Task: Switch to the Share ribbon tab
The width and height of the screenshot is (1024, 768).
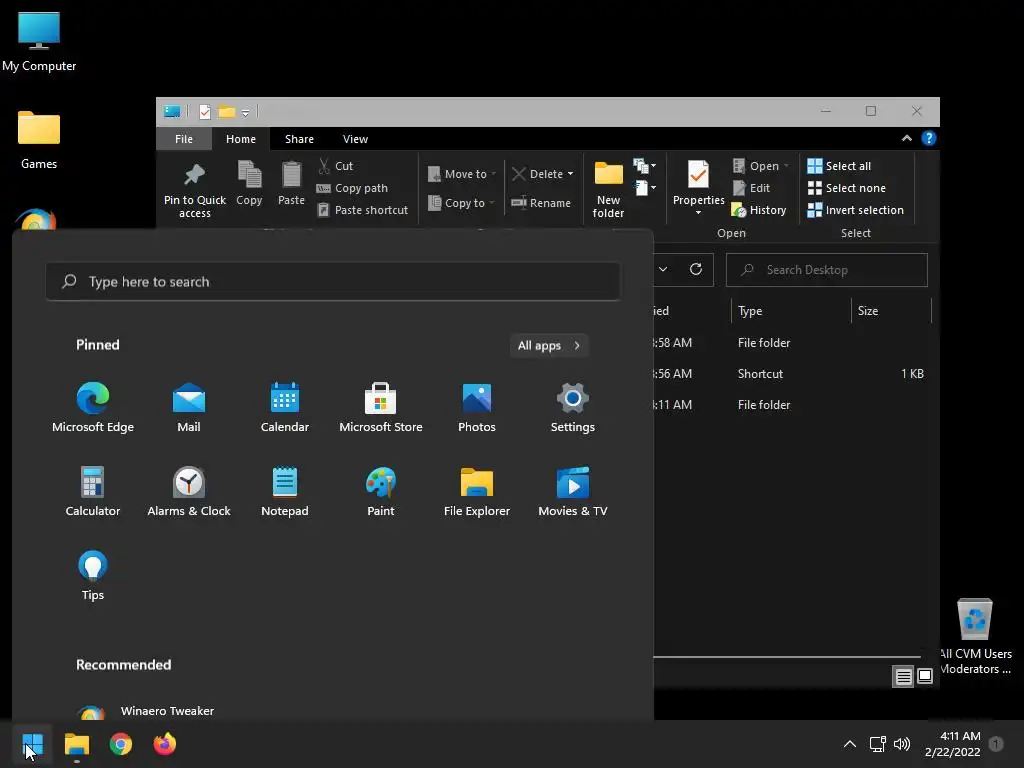Action: click(x=299, y=139)
